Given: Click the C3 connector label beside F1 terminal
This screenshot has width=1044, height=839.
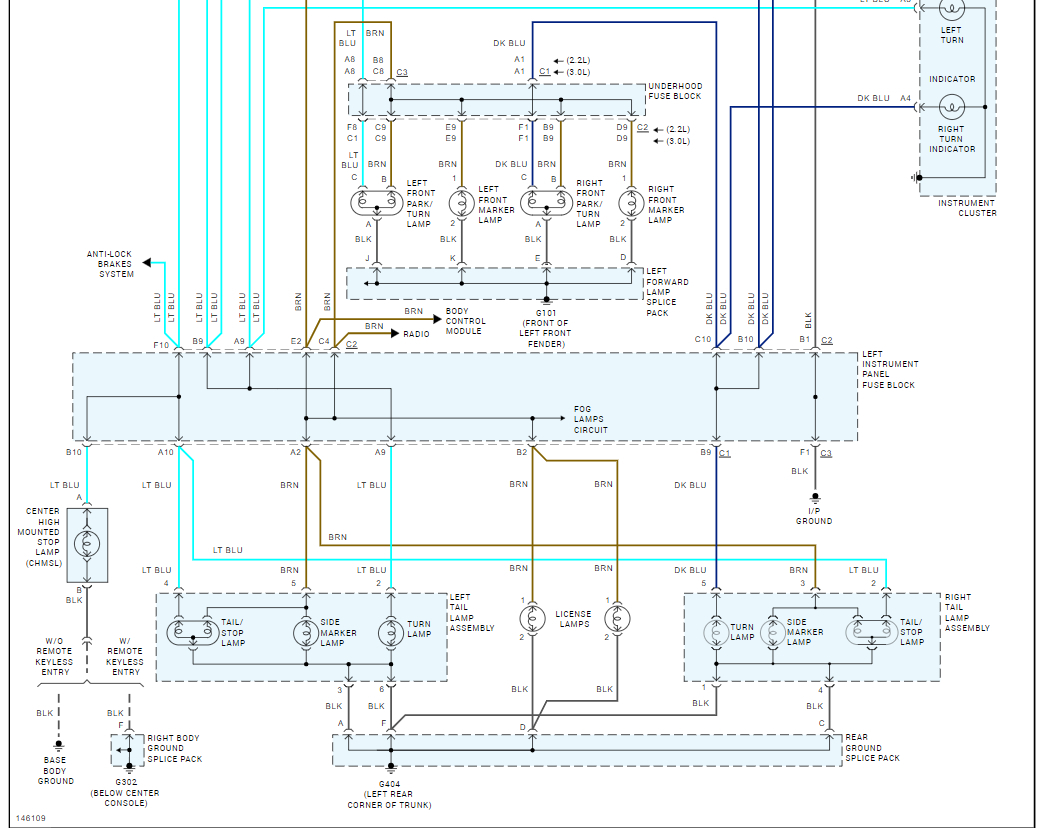Looking at the screenshot, I should pos(826,453).
